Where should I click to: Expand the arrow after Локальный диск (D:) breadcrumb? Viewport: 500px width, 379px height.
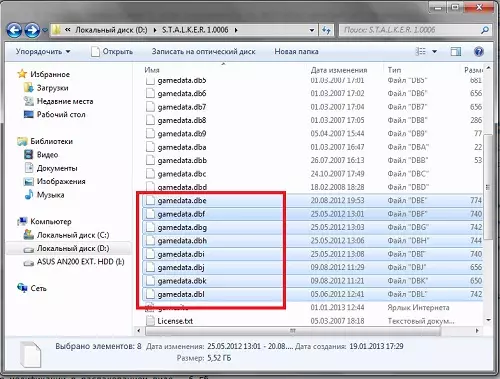coord(155,30)
